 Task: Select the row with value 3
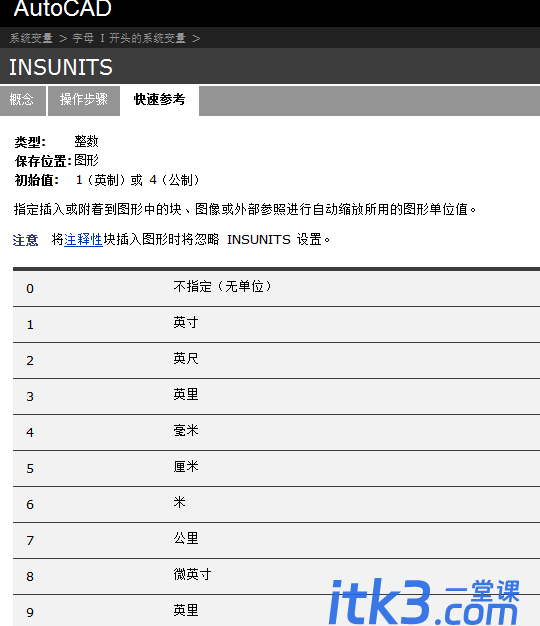(276, 396)
